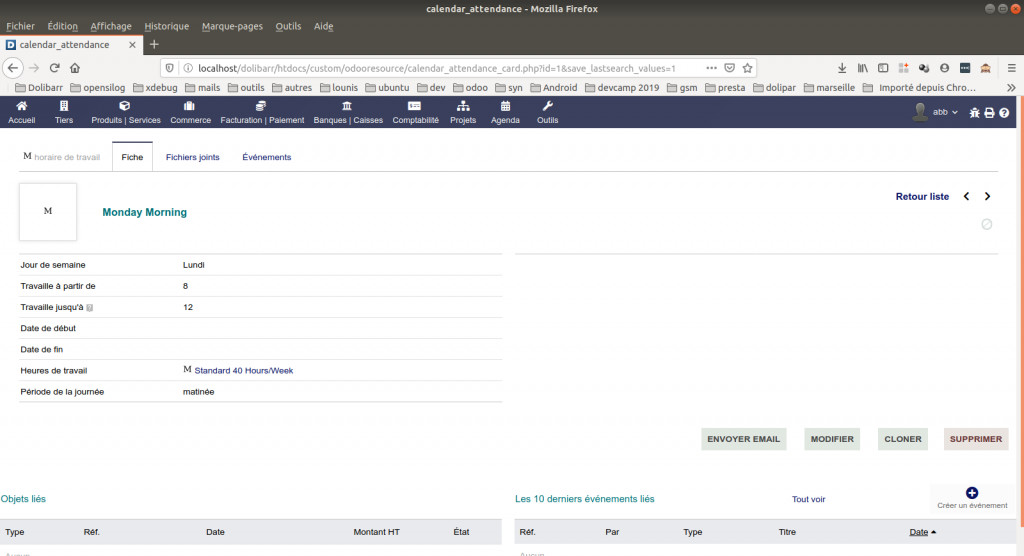Screen dimensions: 1024x556
Task: Open the Standard 40 Hours/Week link
Action: [243, 371]
